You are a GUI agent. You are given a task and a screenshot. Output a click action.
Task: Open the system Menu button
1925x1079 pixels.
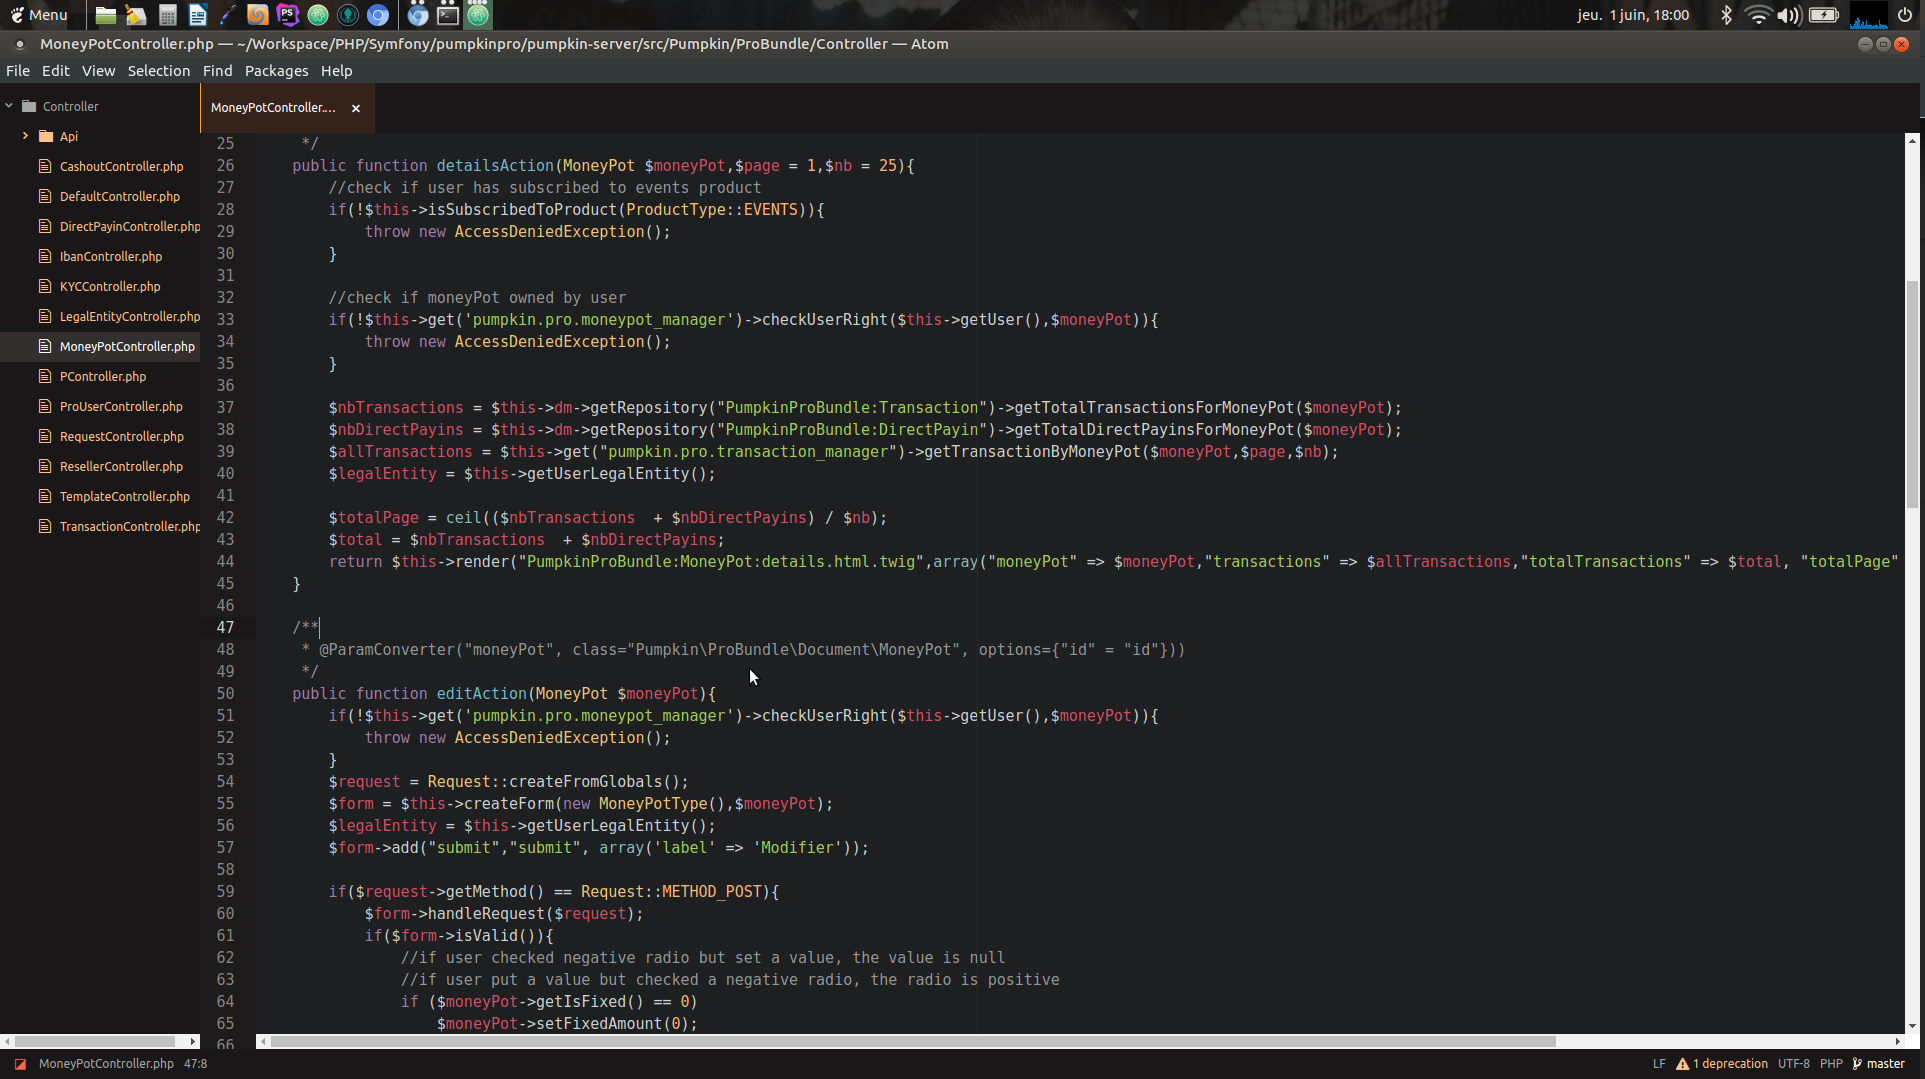tap(39, 15)
